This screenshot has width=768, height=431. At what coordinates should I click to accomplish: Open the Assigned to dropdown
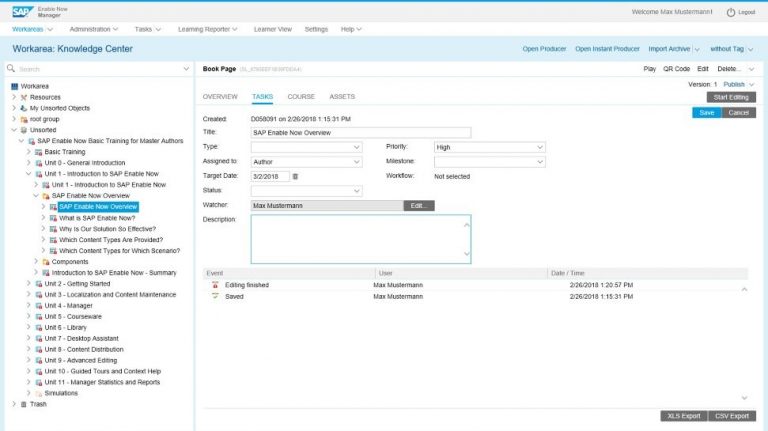coord(306,161)
